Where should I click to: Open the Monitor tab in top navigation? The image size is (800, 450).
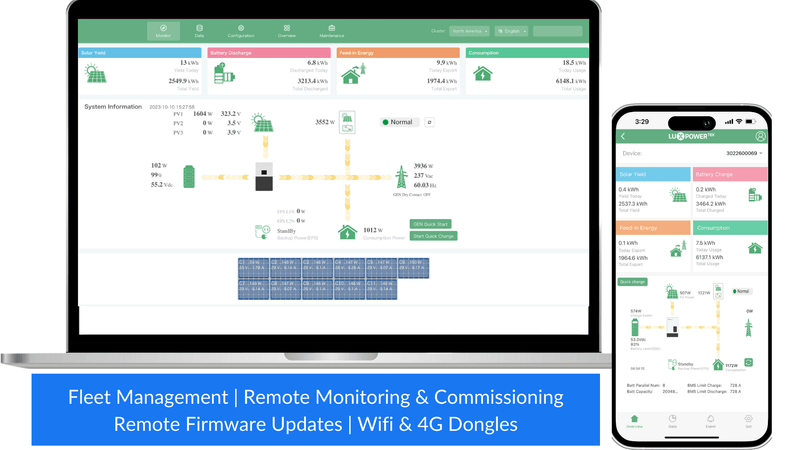point(163,31)
